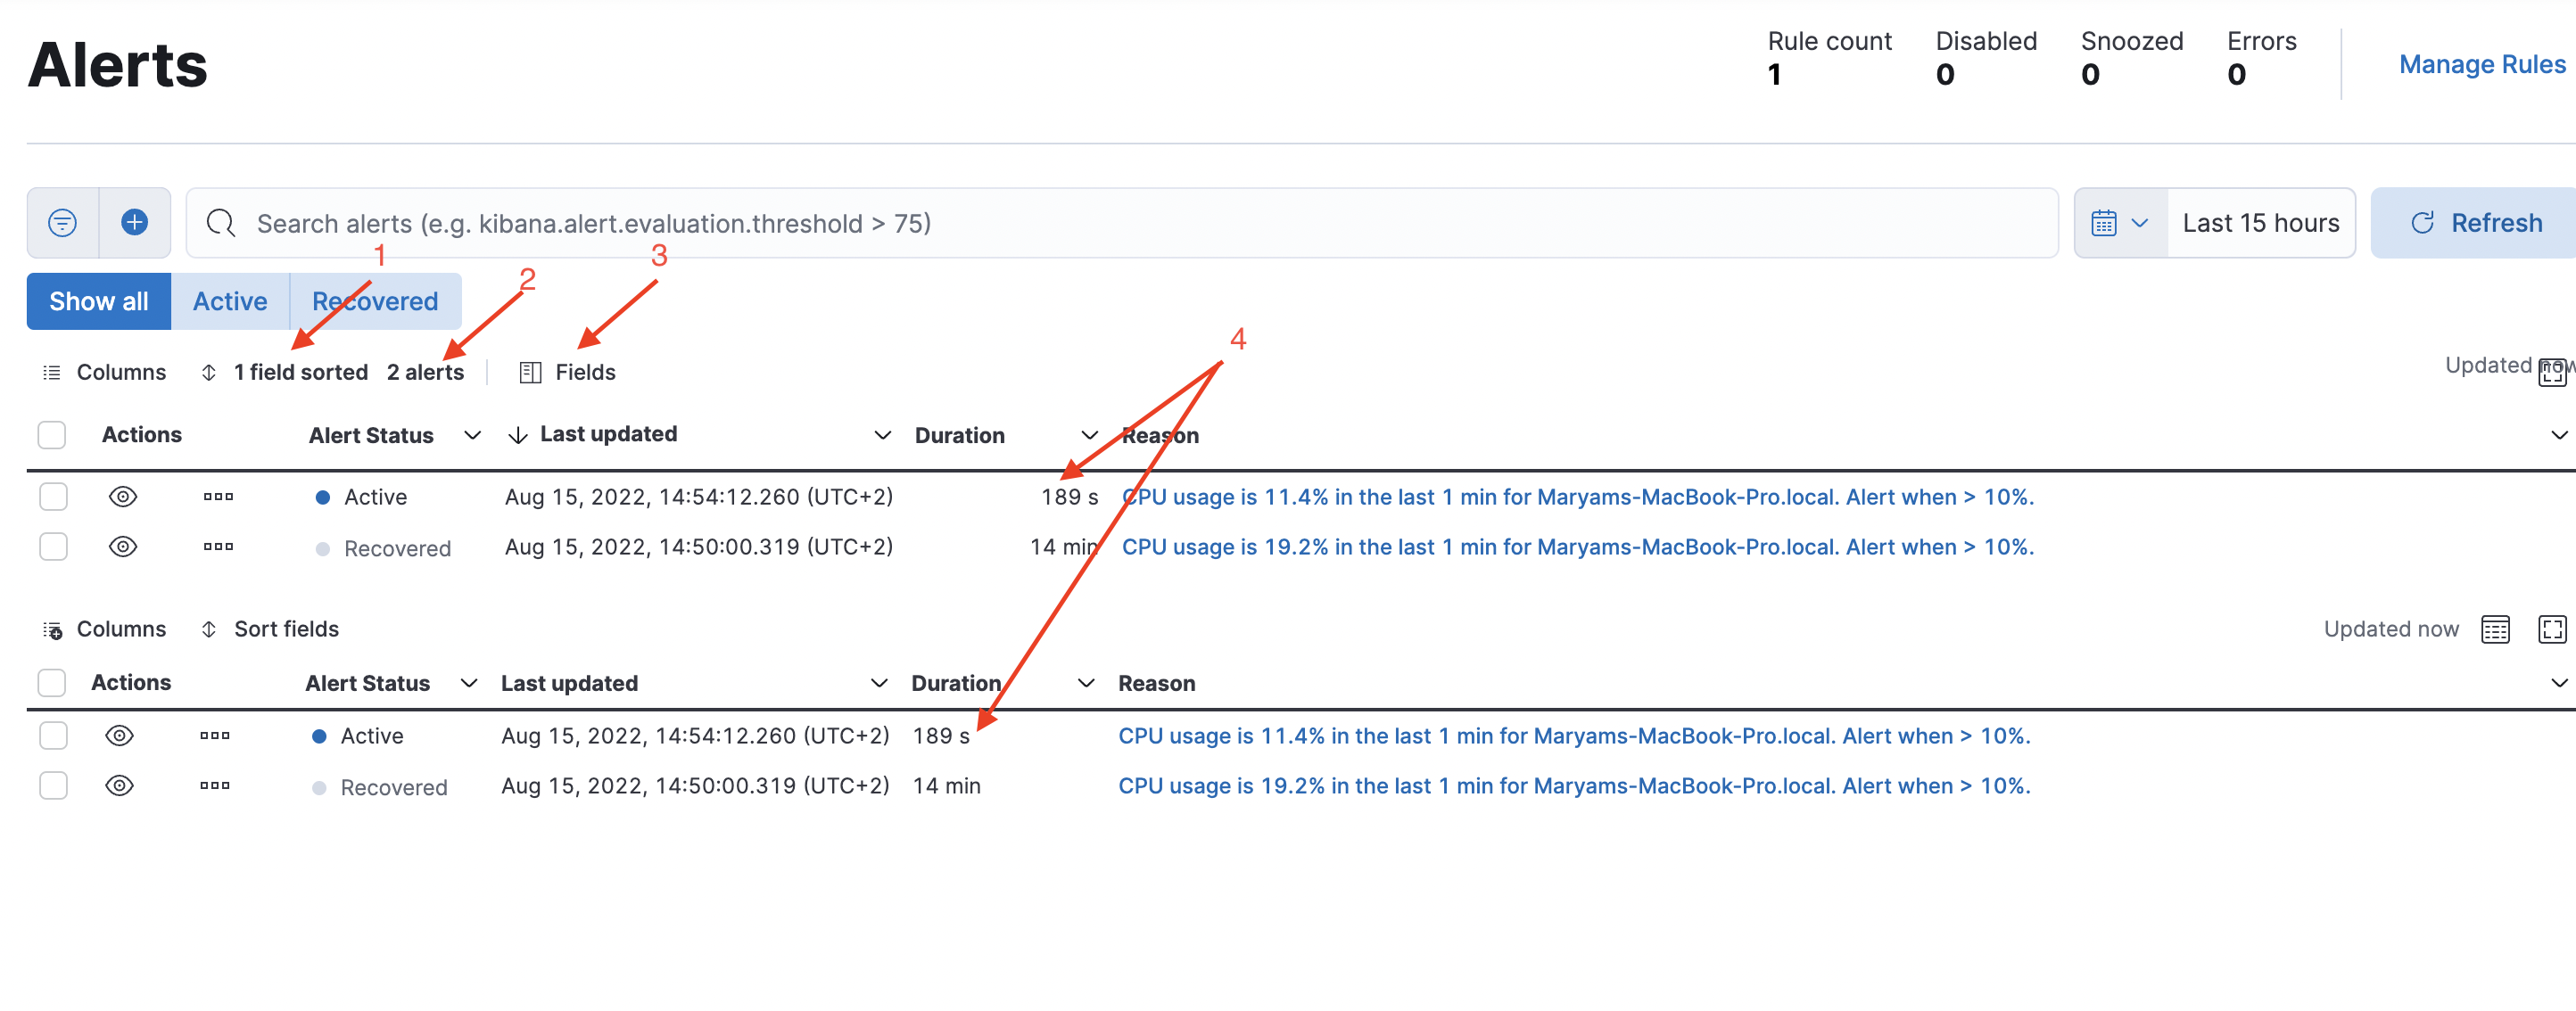Tick the checkbox on the Recovered alert row
The image size is (2576, 1011).
click(x=52, y=547)
